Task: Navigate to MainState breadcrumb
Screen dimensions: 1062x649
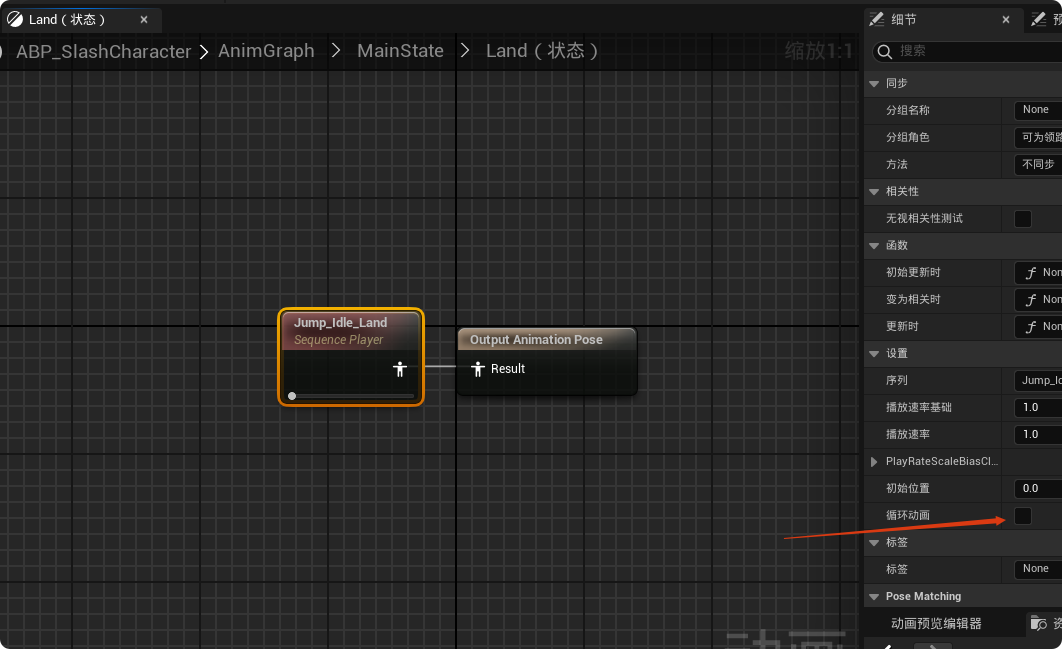Action: pyautogui.click(x=400, y=51)
